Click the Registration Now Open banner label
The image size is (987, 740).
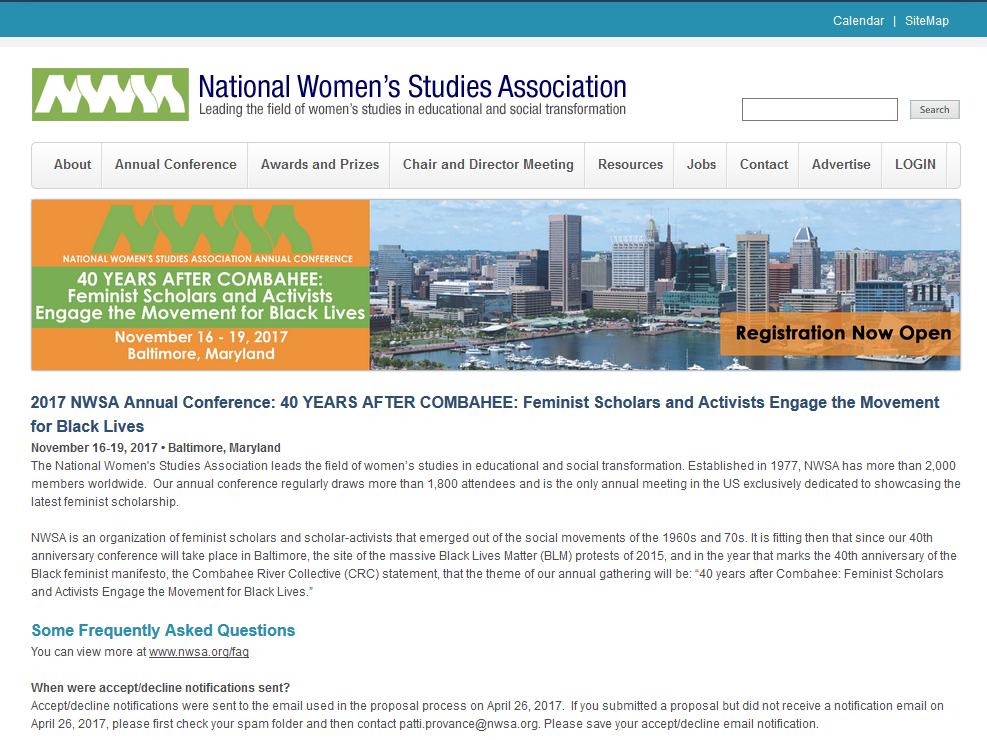[x=842, y=333]
